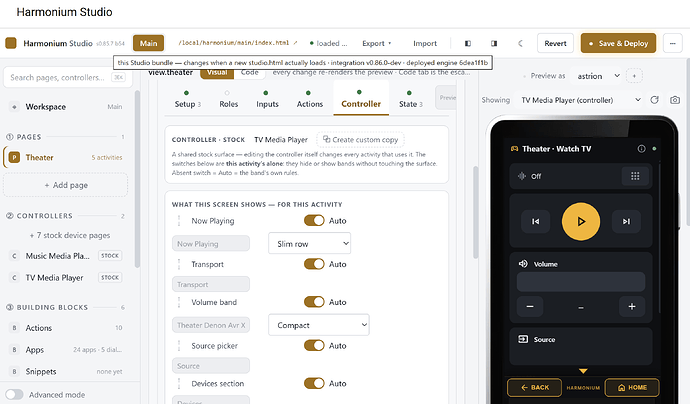Click next track button in preview
This screenshot has width=690, height=404.
(x=626, y=221)
